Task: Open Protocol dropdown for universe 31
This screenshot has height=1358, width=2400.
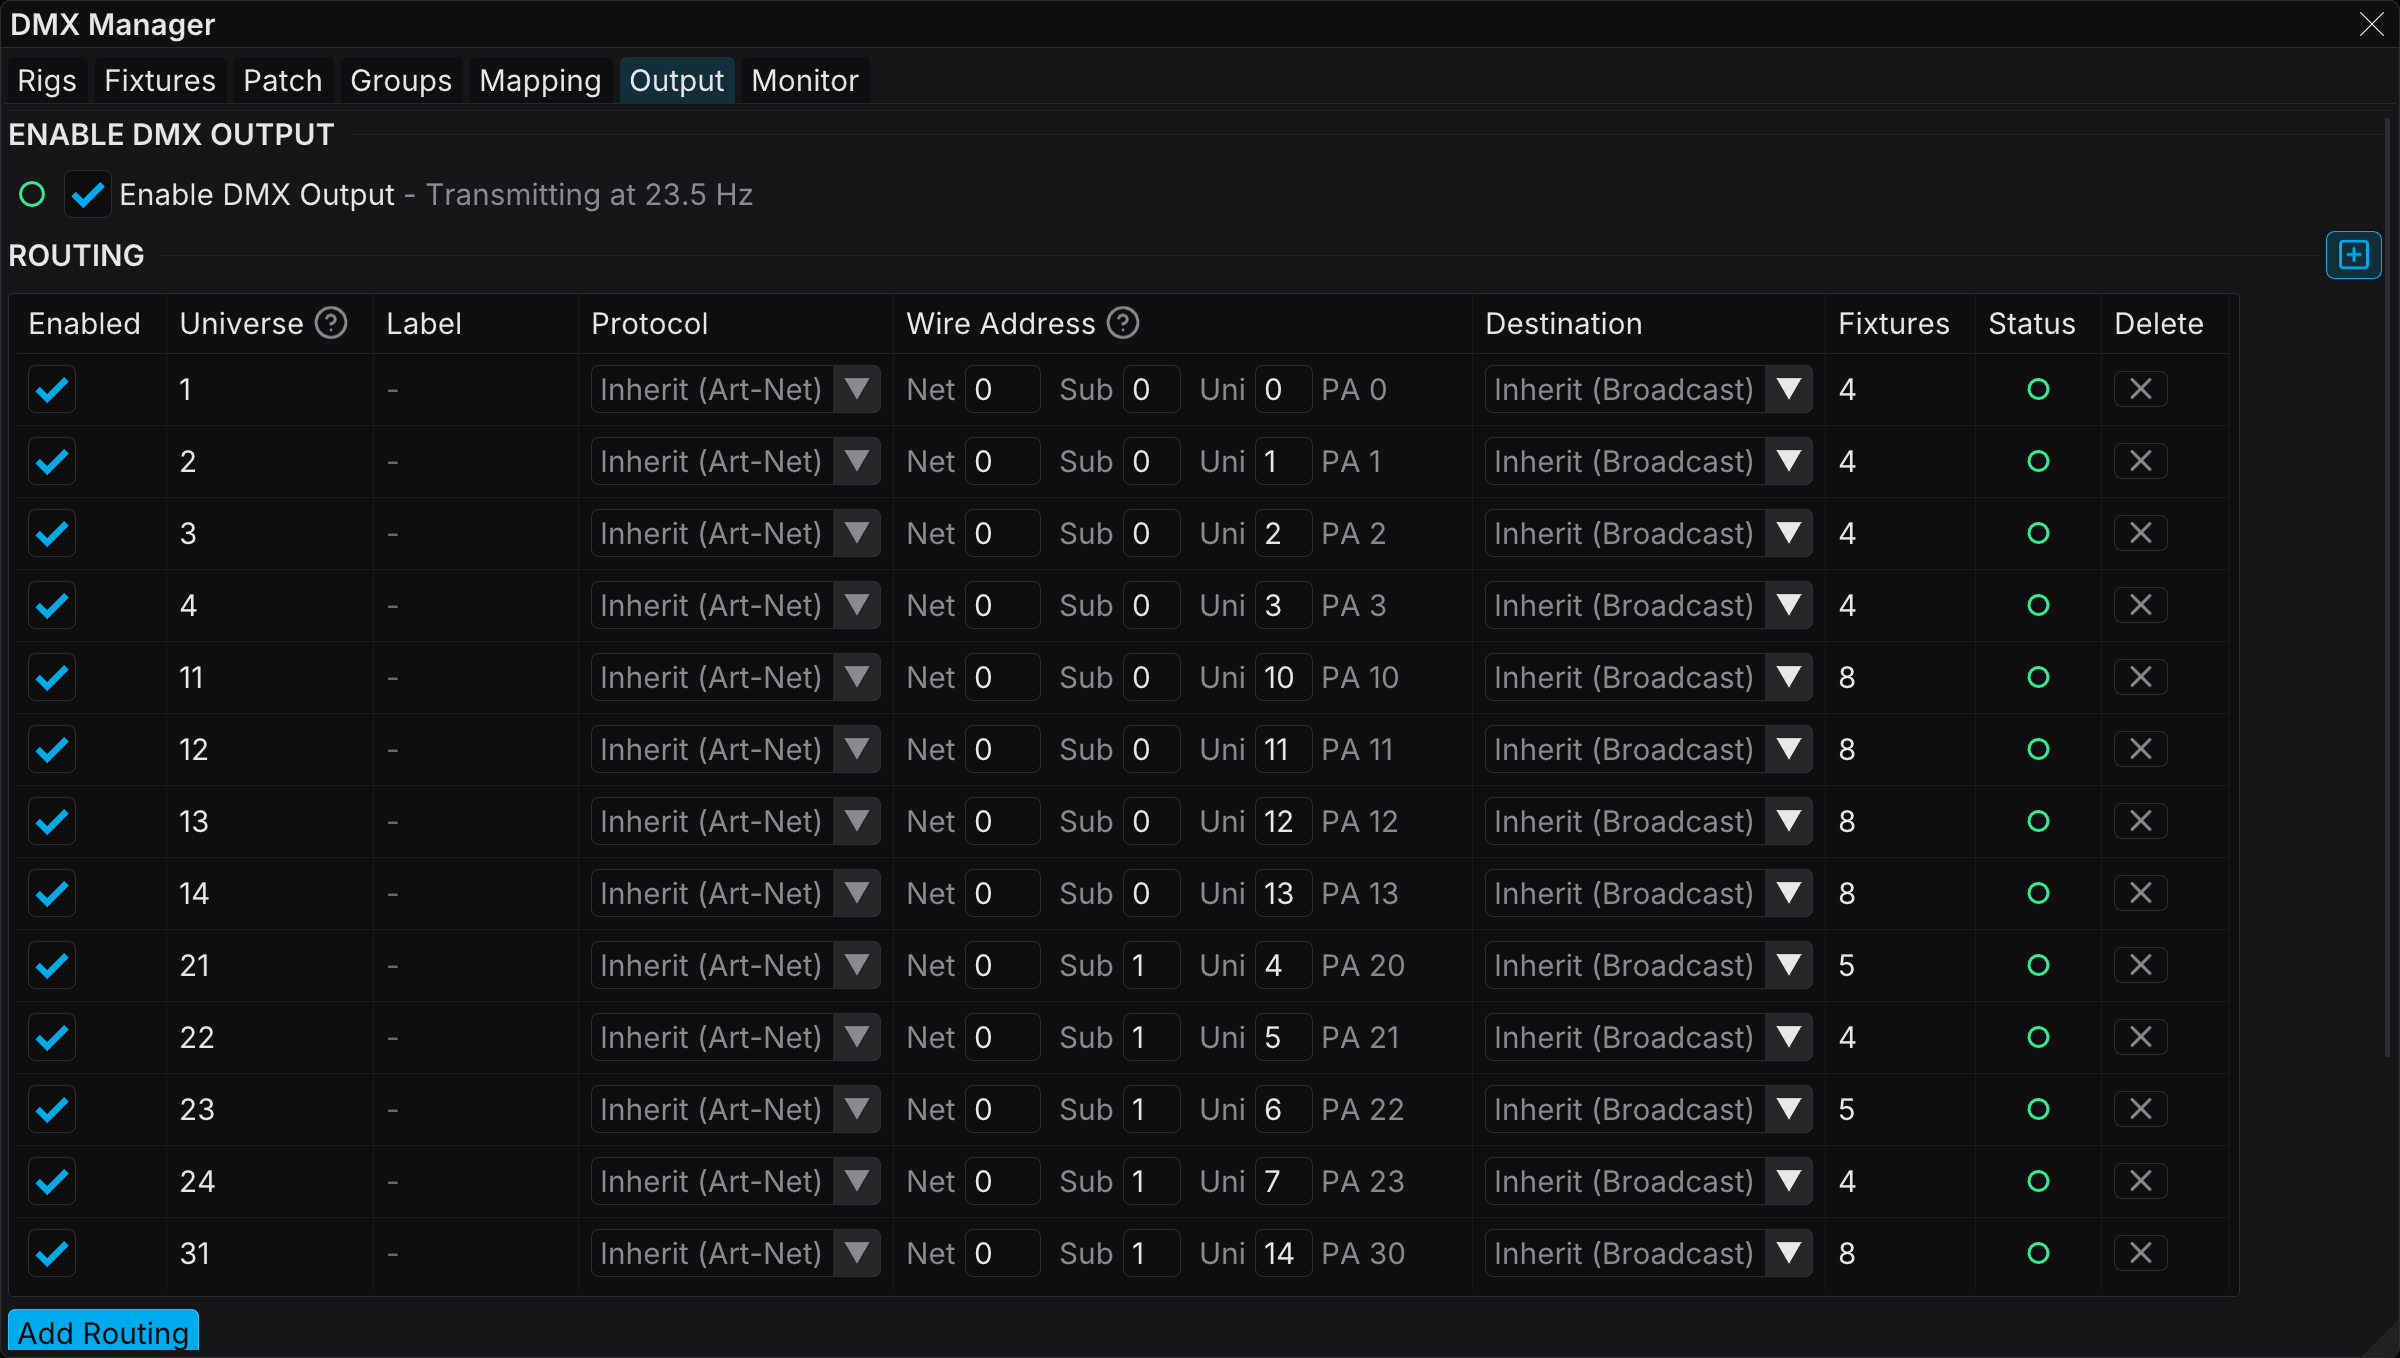Action: pyautogui.click(x=735, y=1253)
